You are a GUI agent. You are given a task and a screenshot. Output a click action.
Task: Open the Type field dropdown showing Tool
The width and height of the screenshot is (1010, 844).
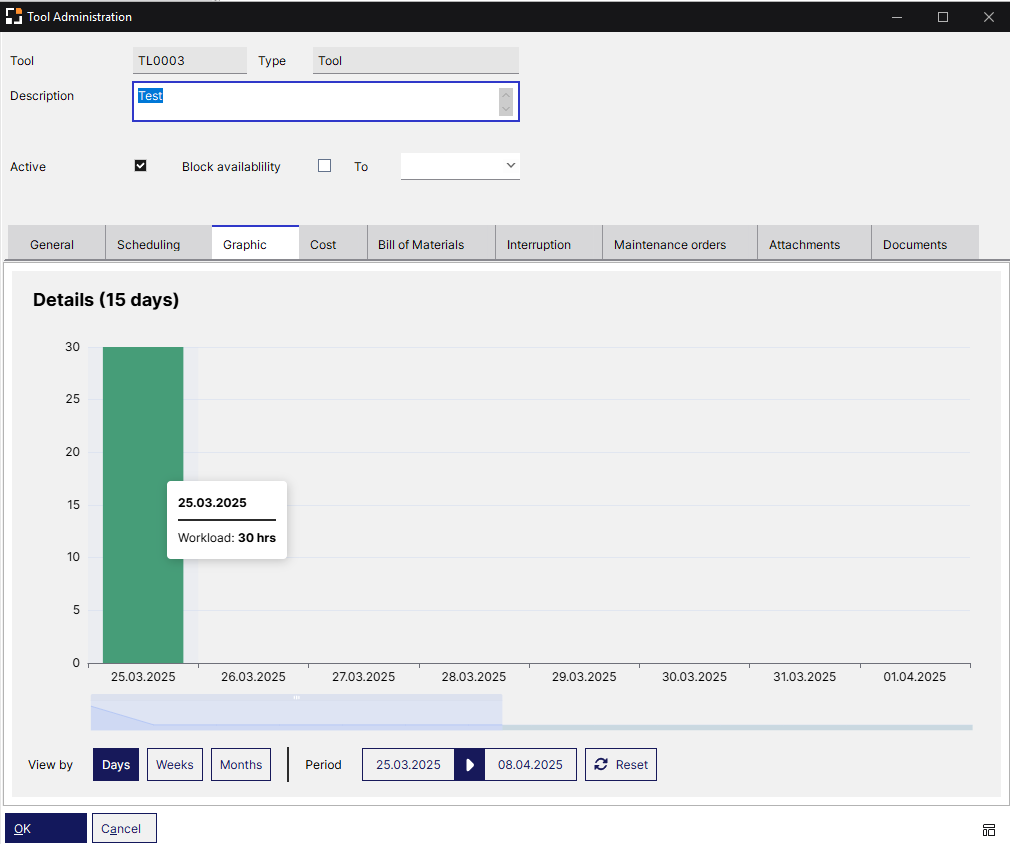[415, 61]
